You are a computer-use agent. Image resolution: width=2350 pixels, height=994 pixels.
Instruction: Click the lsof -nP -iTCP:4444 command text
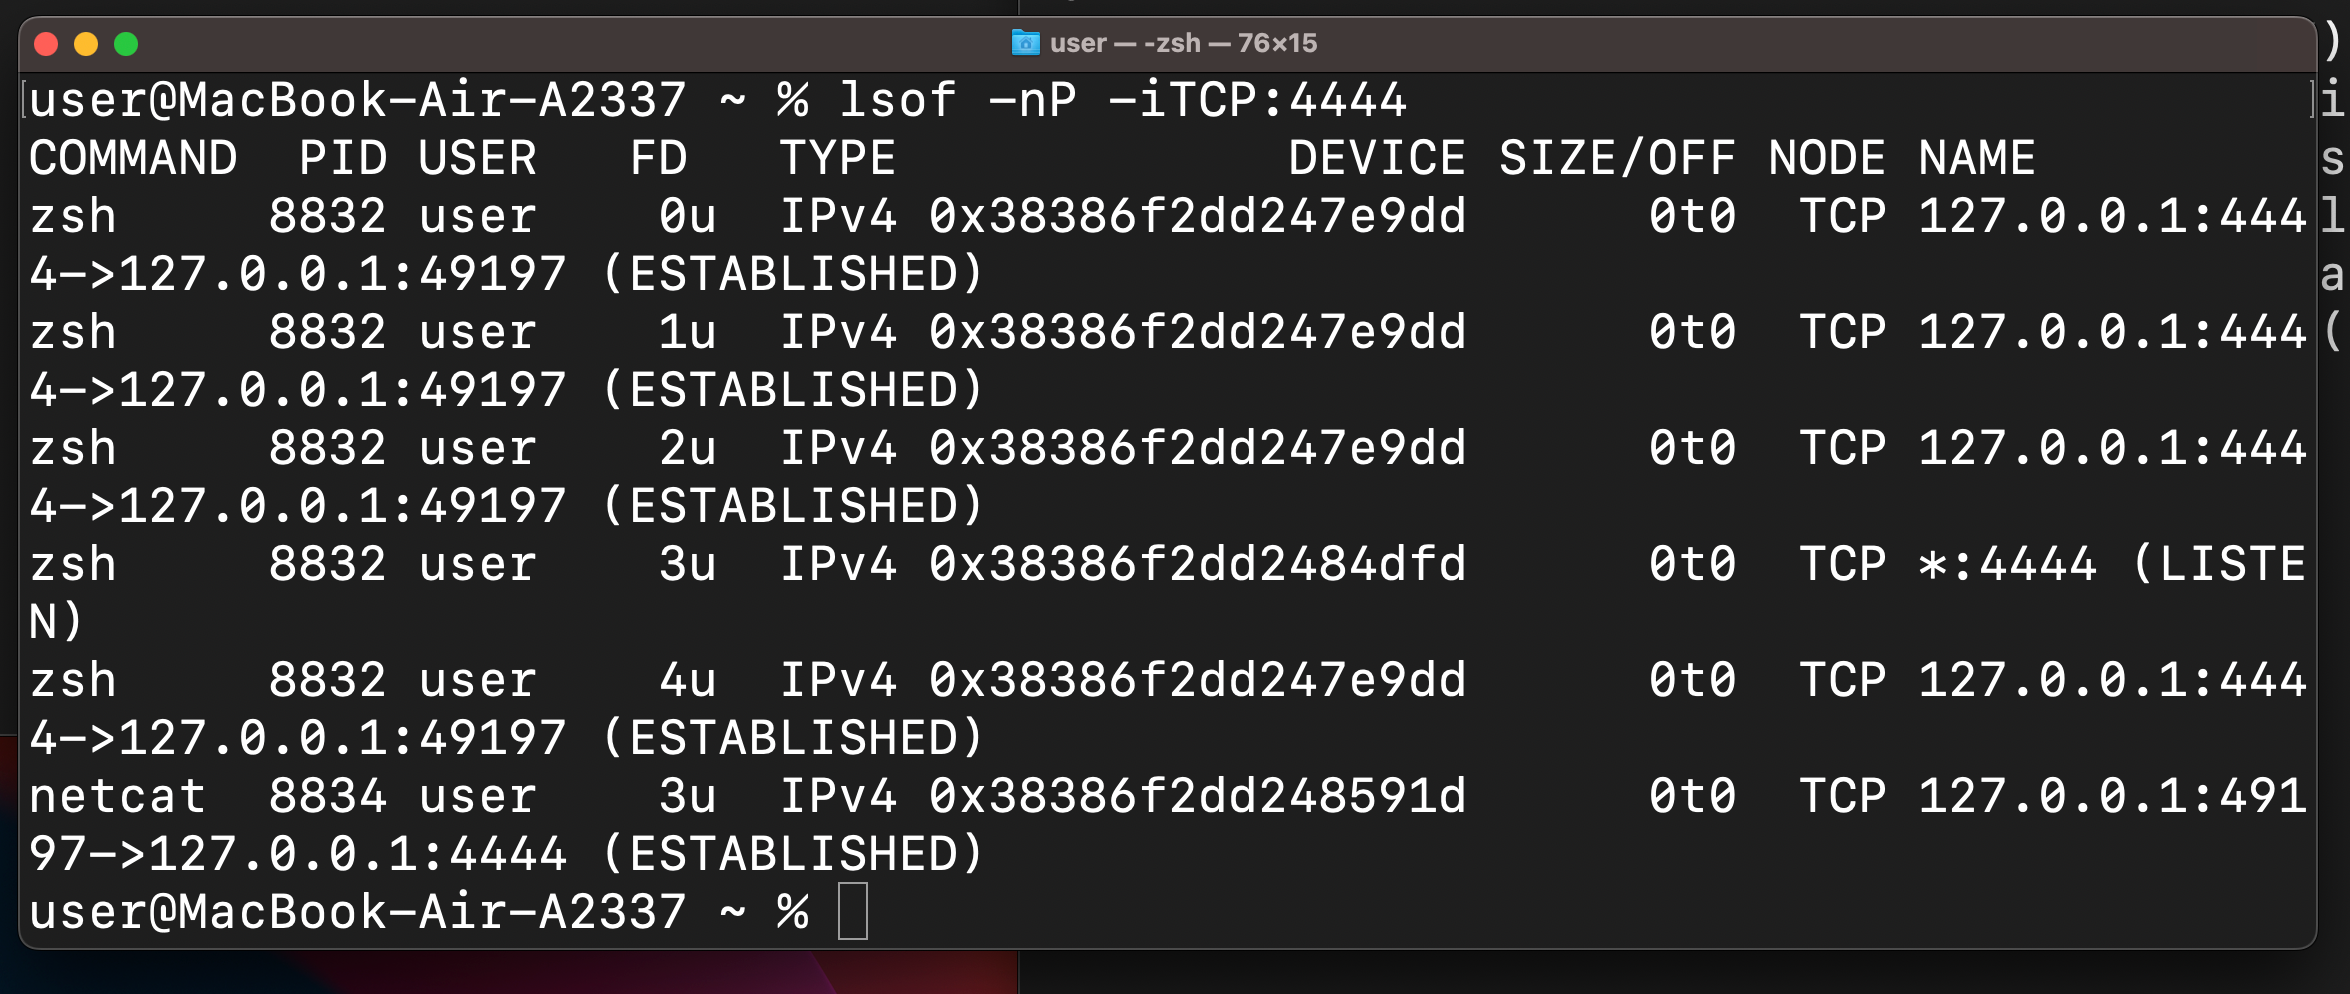click(x=1122, y=100)
